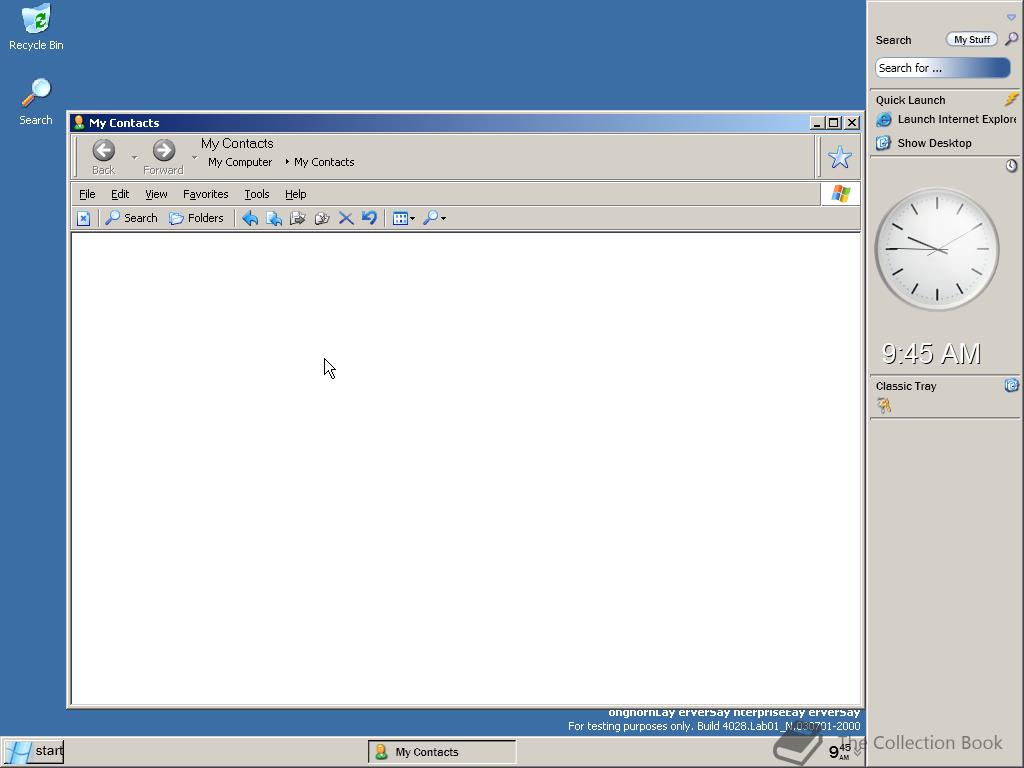Launch Internet Explorer from the sidebar
1024x768 pixels.
pos(948,119)
